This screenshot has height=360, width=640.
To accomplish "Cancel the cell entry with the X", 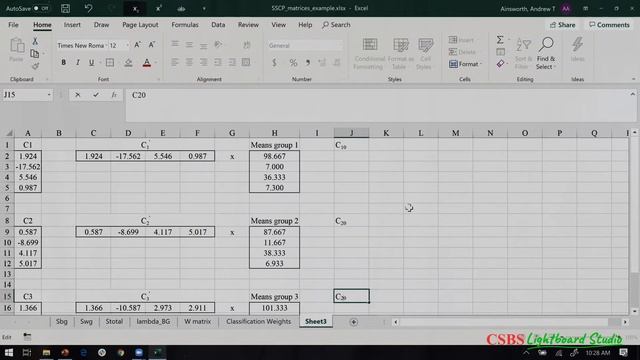I will click(78, 95).
